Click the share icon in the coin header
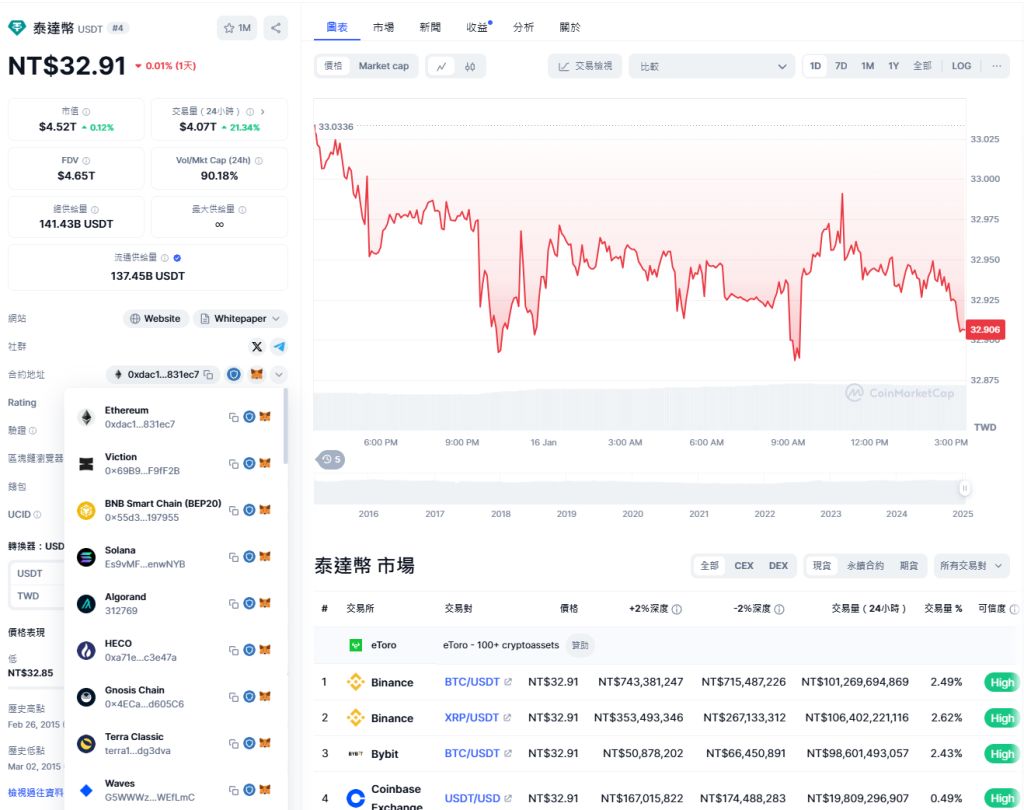The width and height of the screenshot is (1024, 810). [276, 28]
